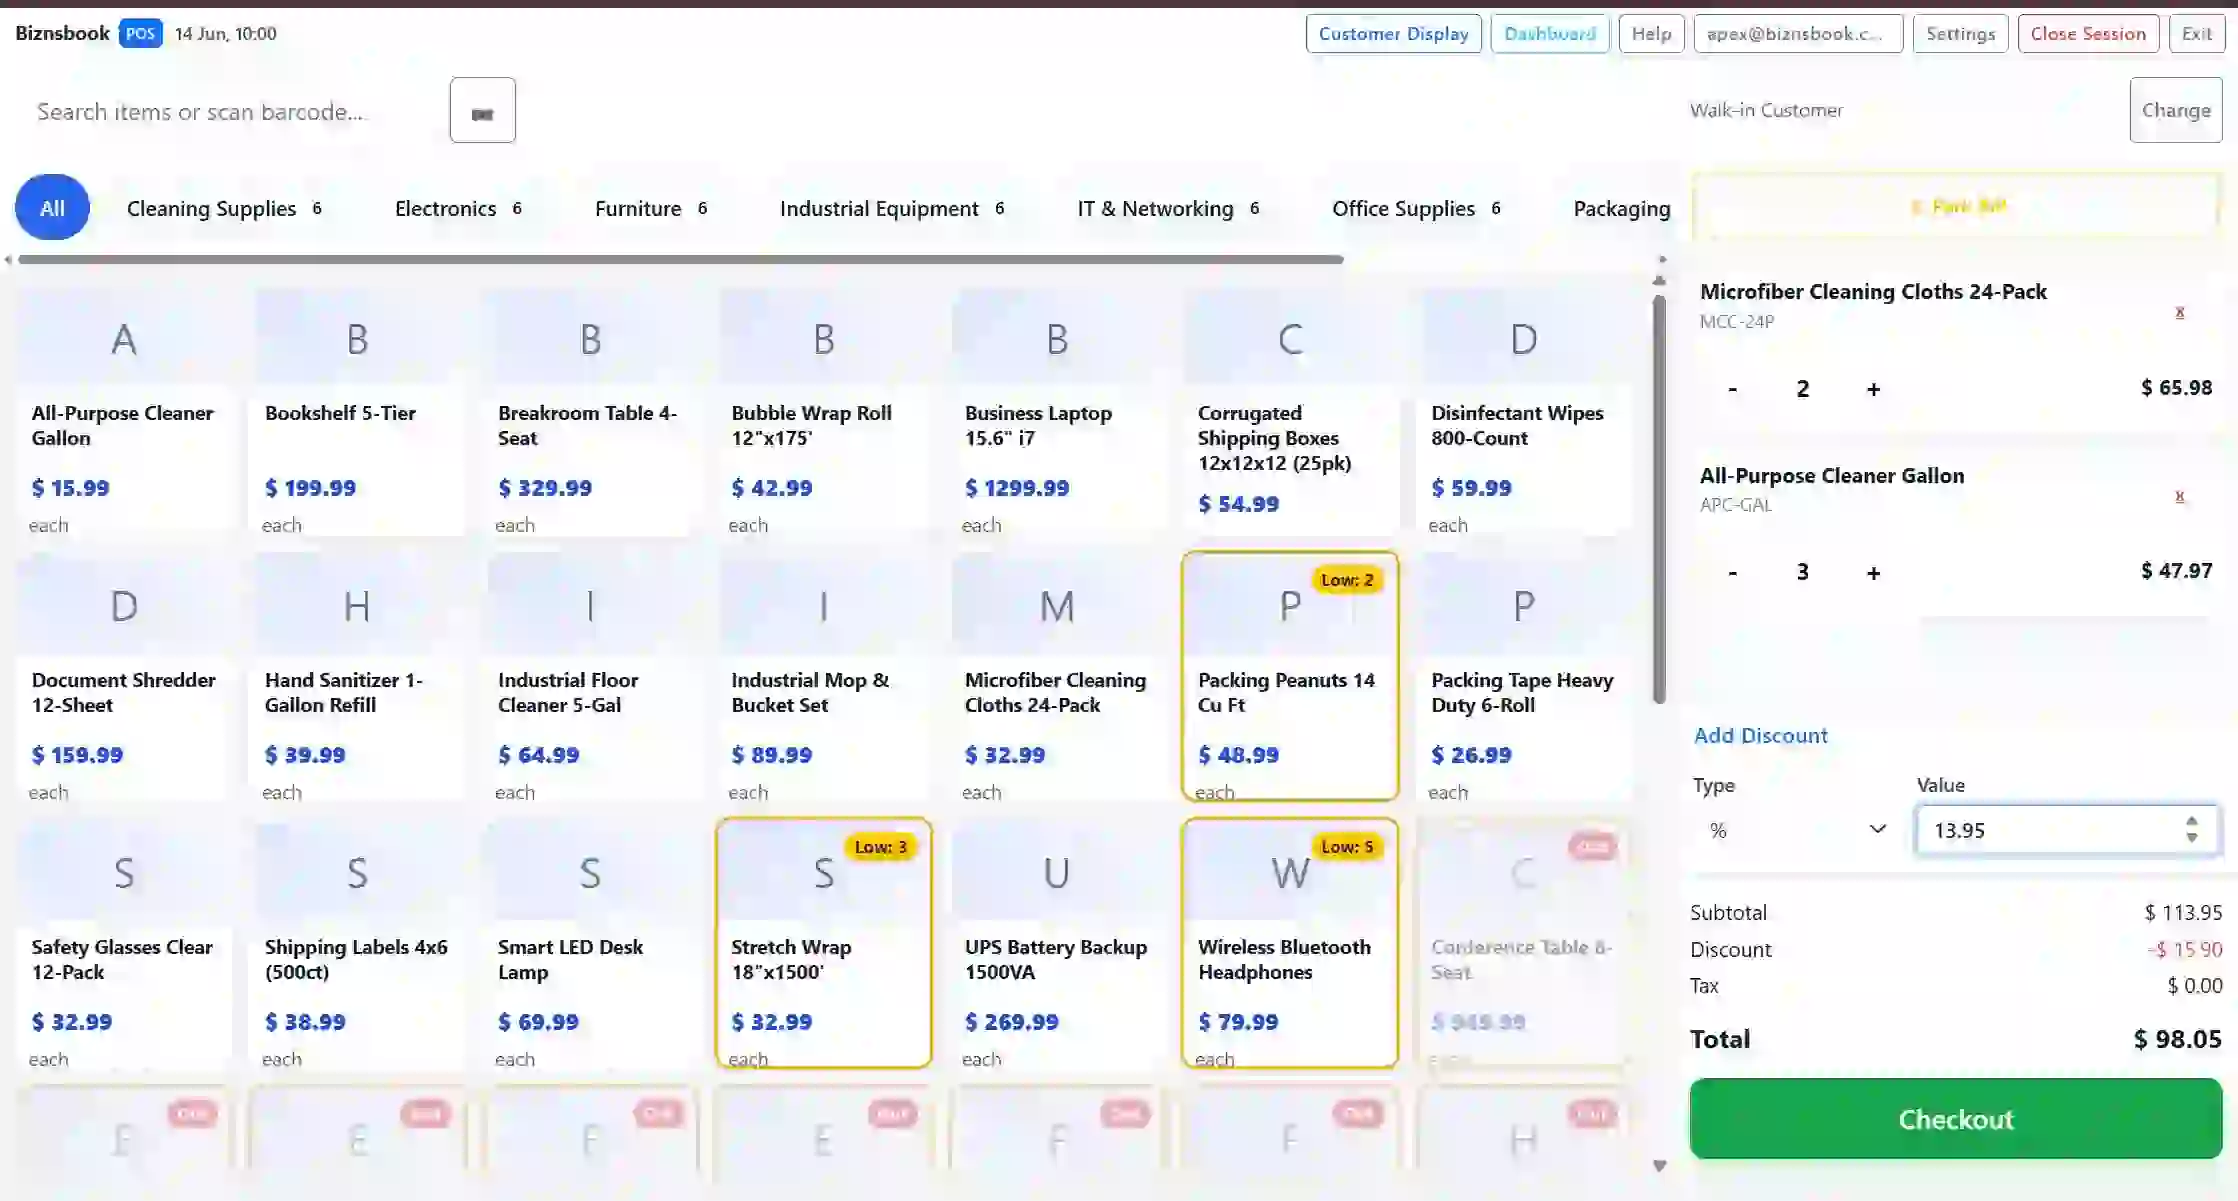Add Packing Peanuts 14 Cu Ft product

(x=1290, y=677)
